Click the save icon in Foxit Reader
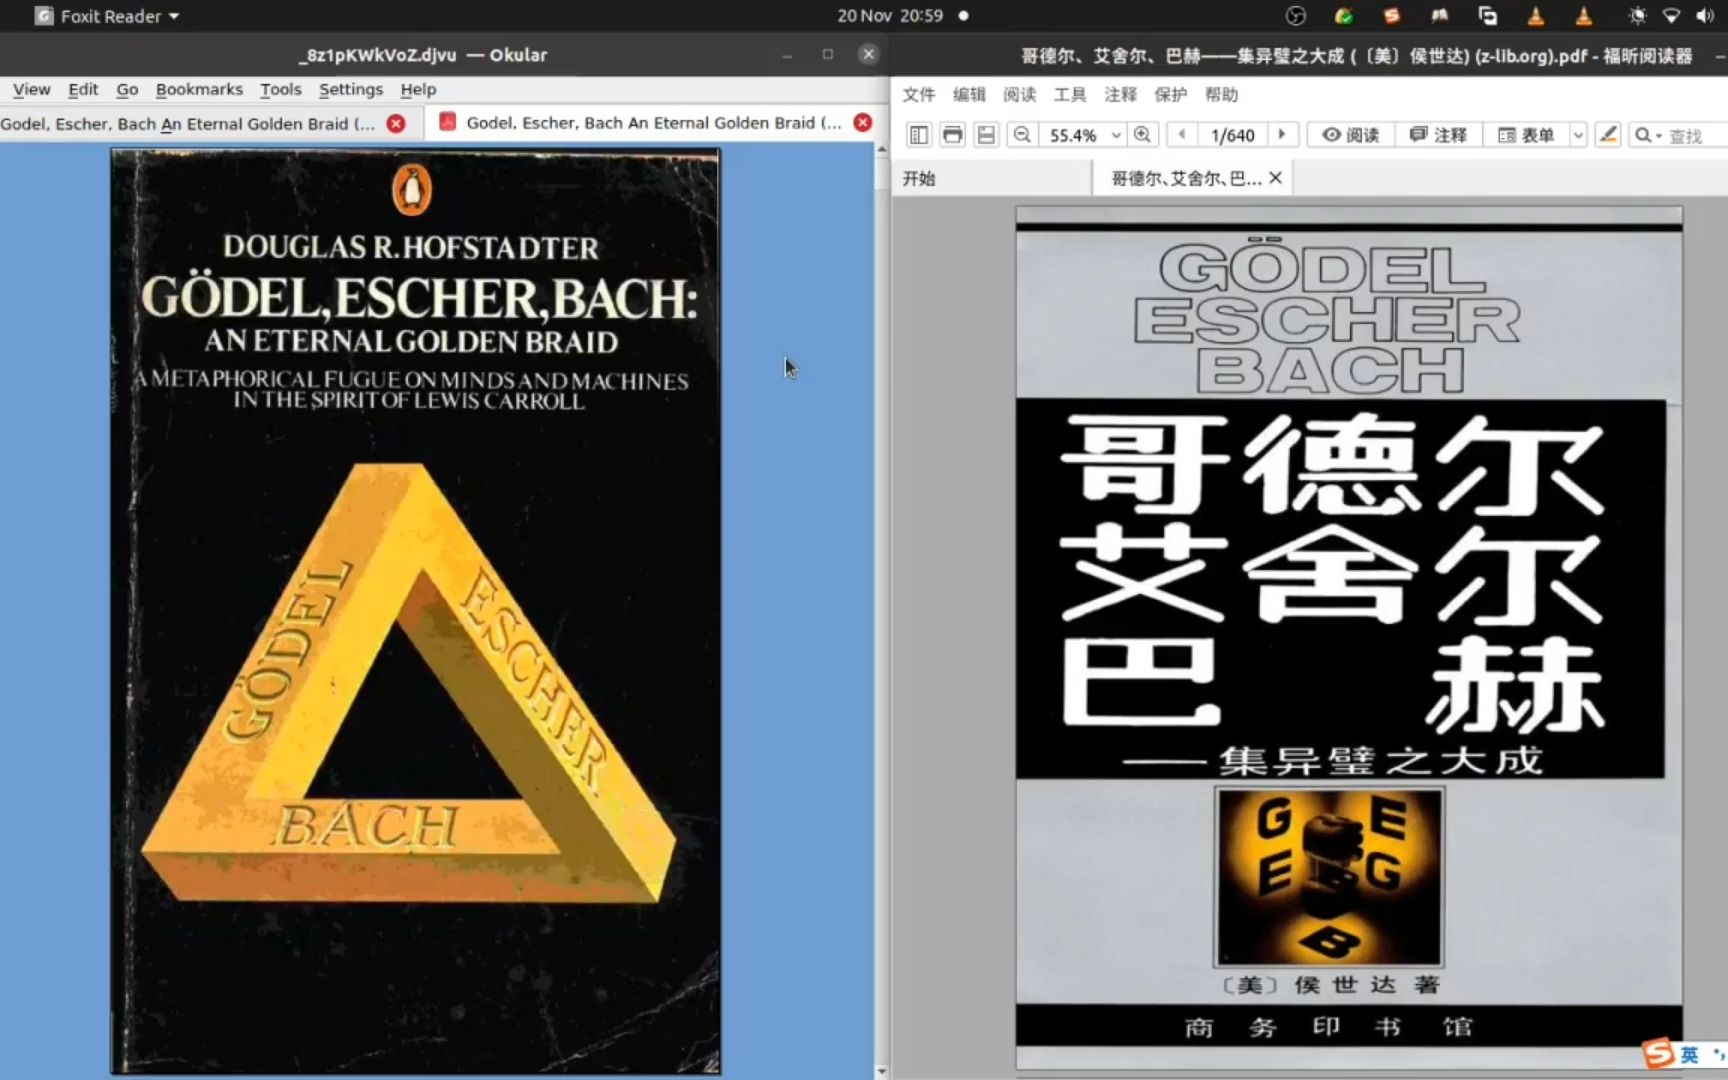 (x=986, y=135)
